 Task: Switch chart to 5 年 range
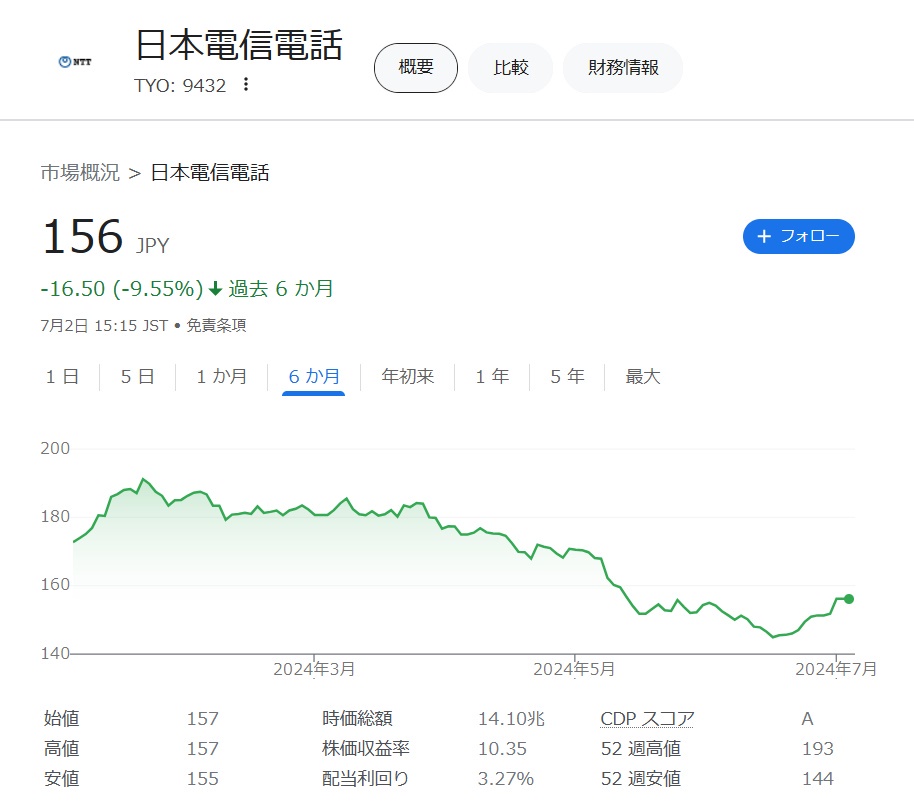point(568,377)
